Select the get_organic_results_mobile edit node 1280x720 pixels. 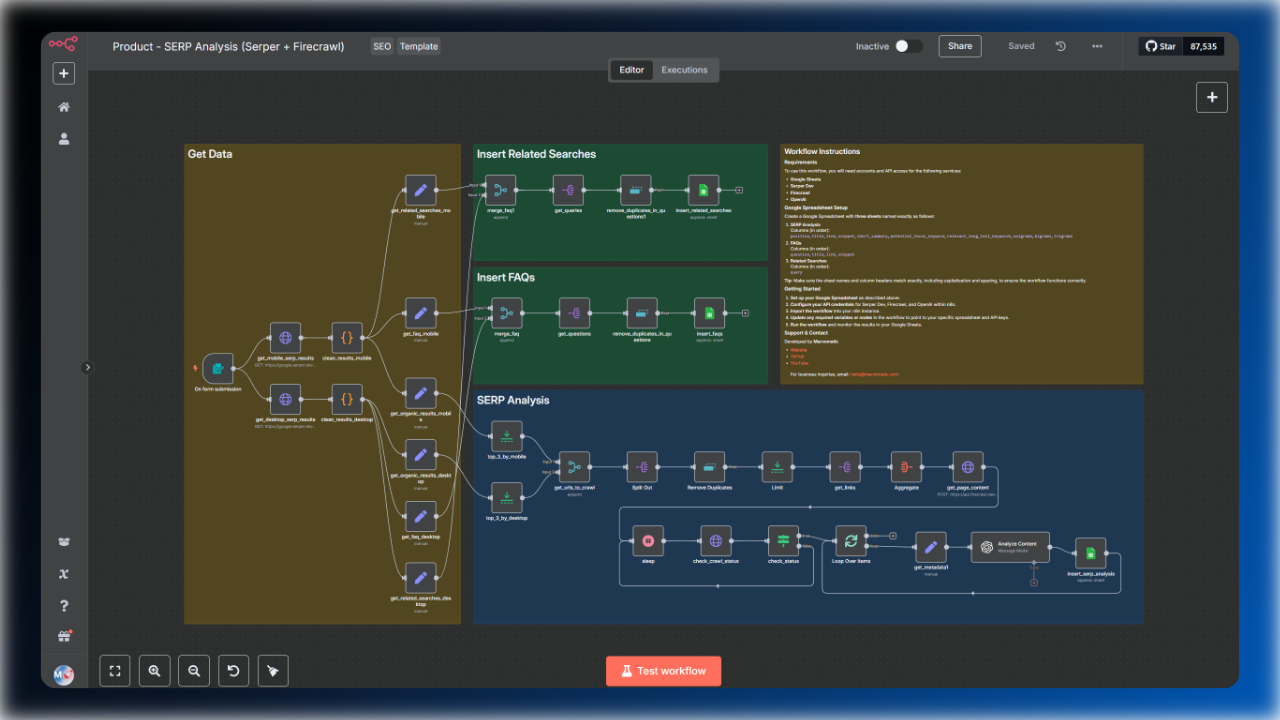420,393
